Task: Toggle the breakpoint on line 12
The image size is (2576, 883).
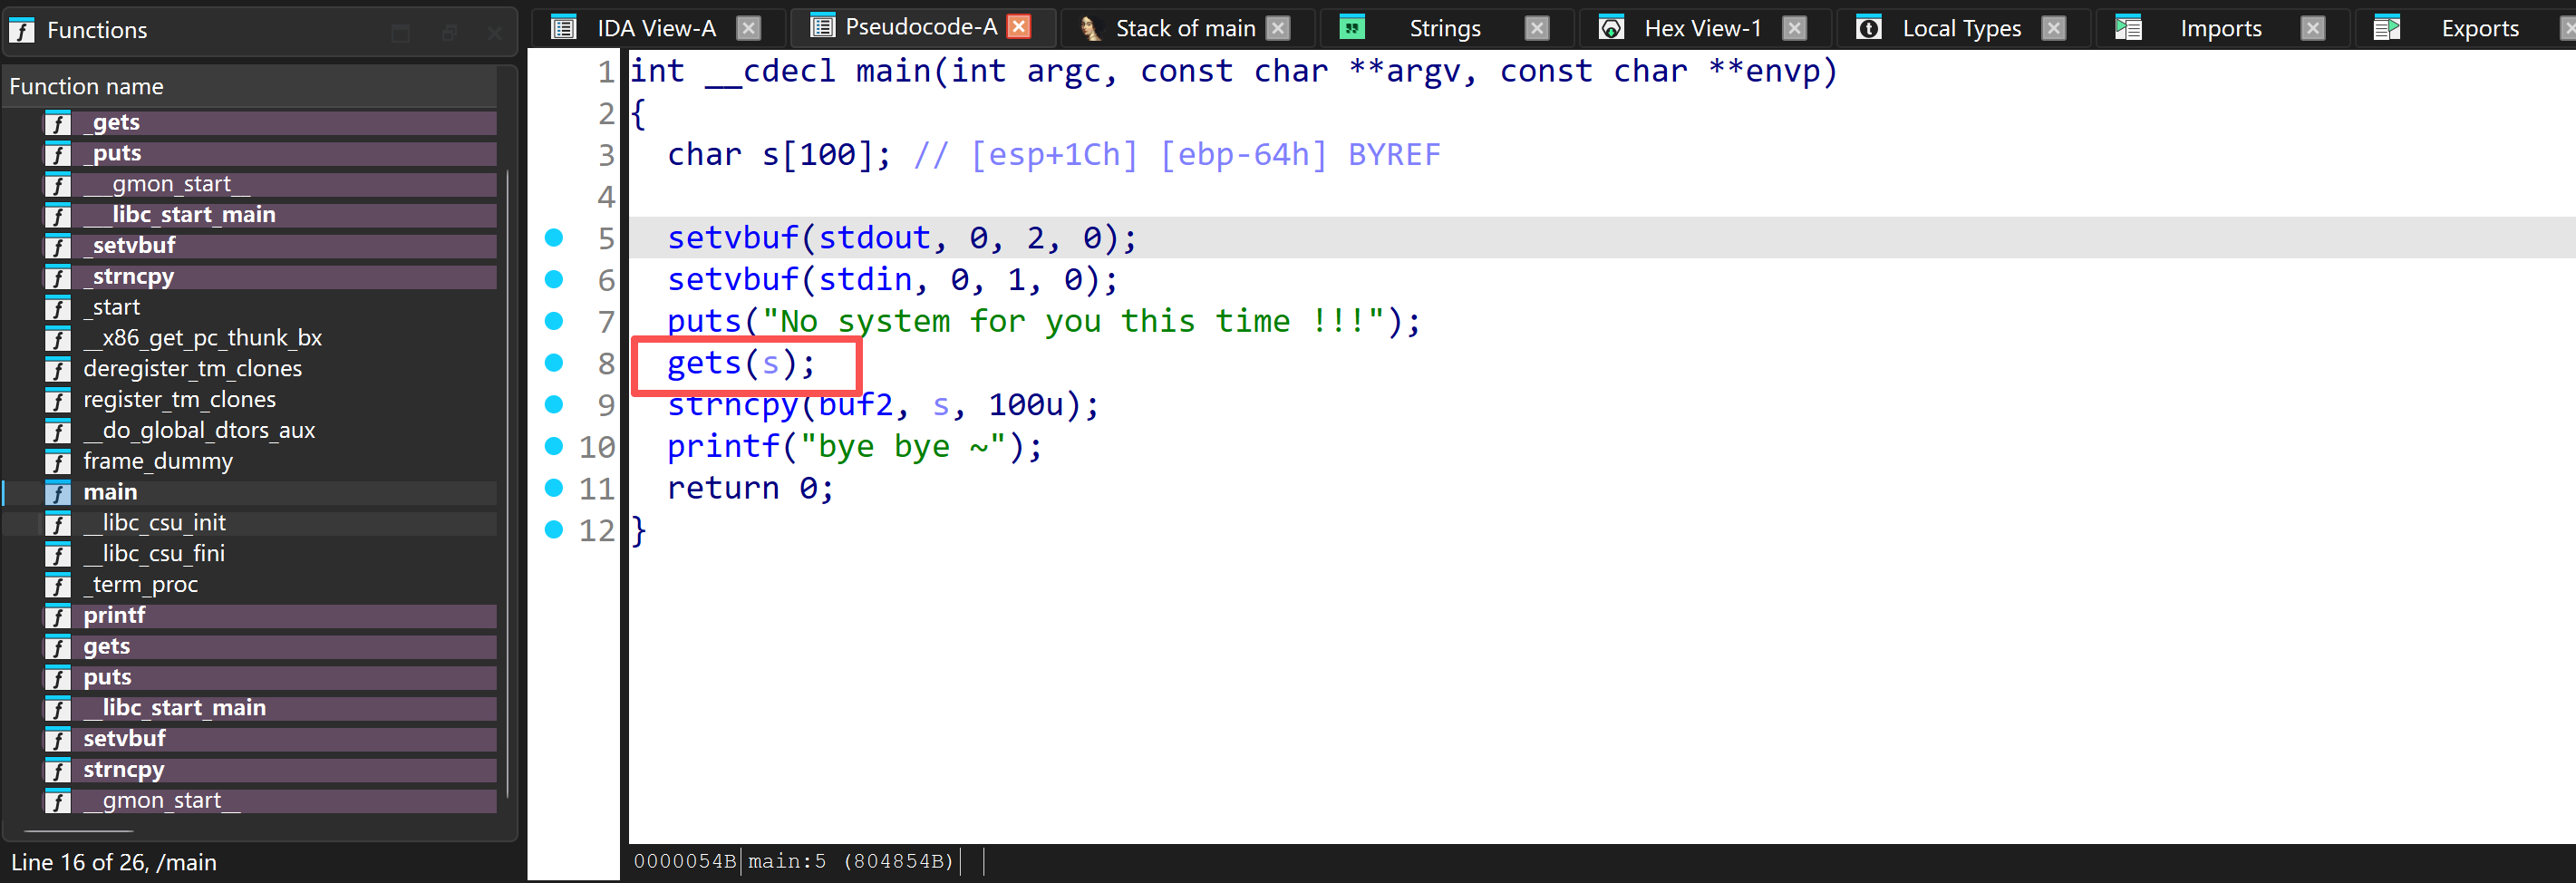Action: [x=555, y=530]
